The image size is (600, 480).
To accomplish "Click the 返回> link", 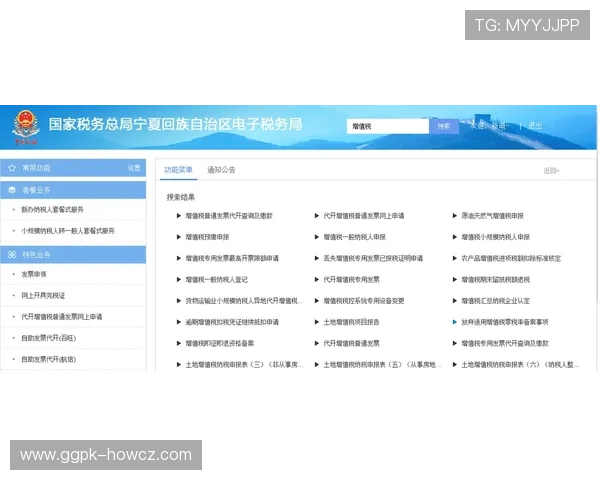I will 551,171.
